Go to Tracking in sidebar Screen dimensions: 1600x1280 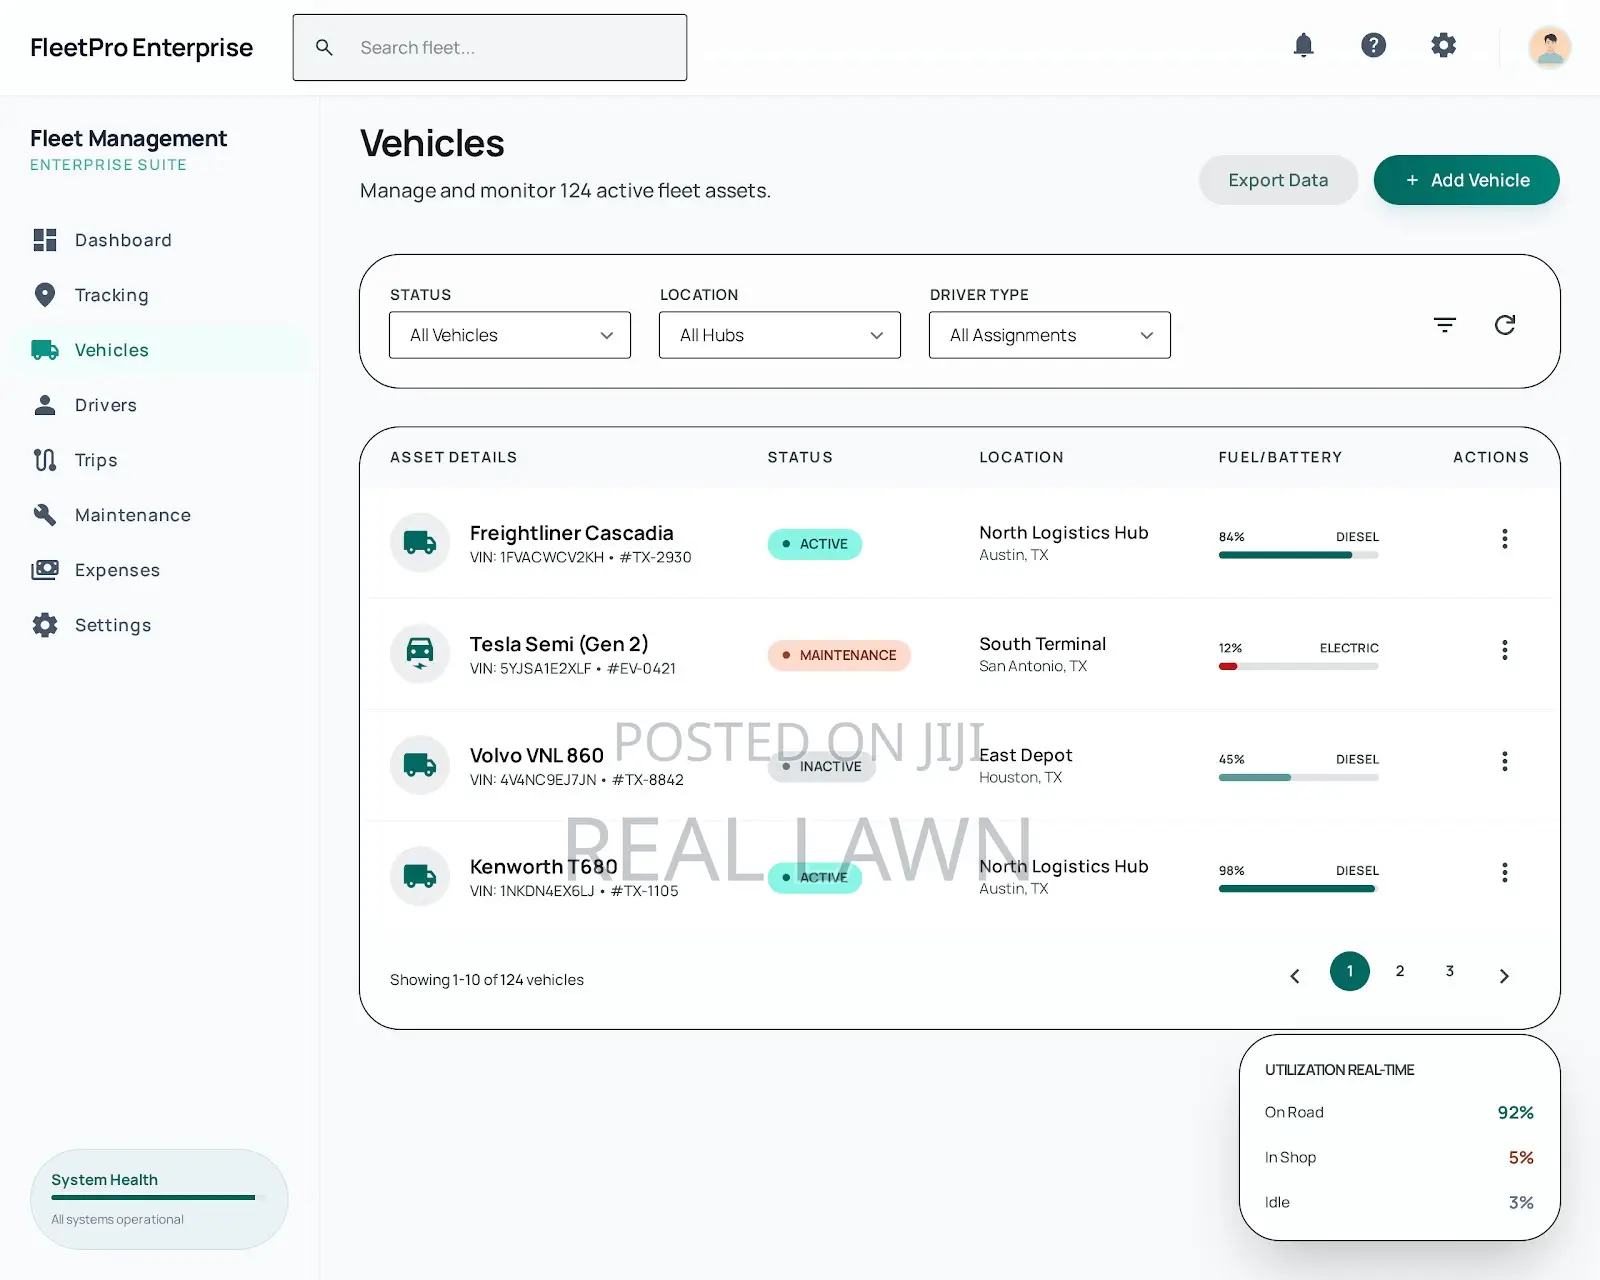tap(160, 295)
